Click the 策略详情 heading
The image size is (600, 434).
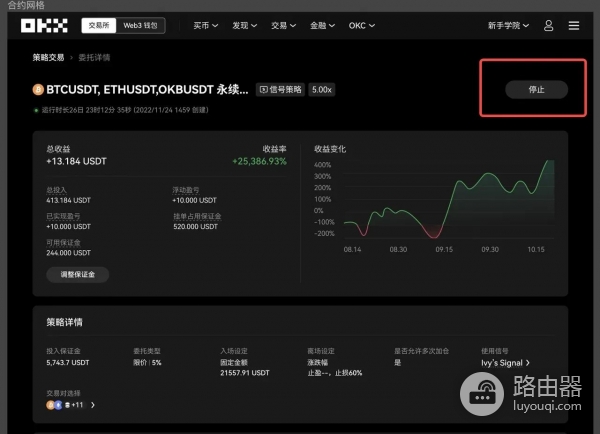click(x=64, y=322)
